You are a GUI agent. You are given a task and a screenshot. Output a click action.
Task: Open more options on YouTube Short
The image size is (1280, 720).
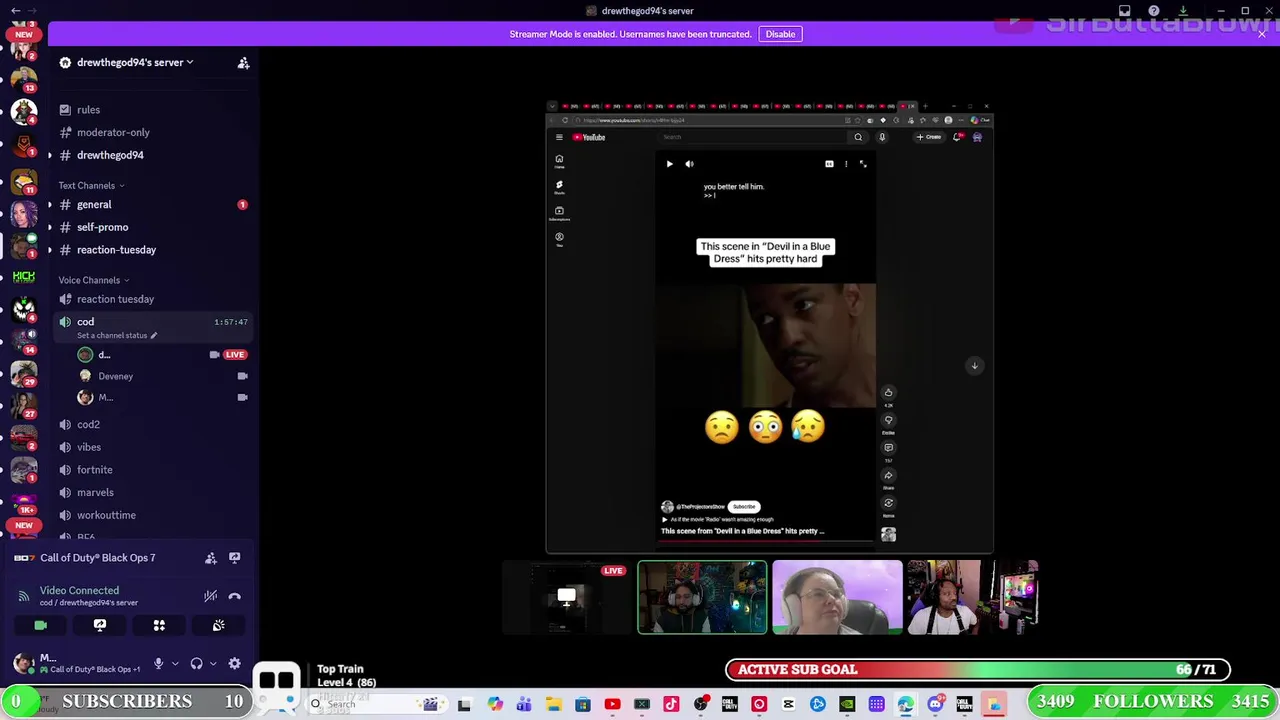coord(846,164)
